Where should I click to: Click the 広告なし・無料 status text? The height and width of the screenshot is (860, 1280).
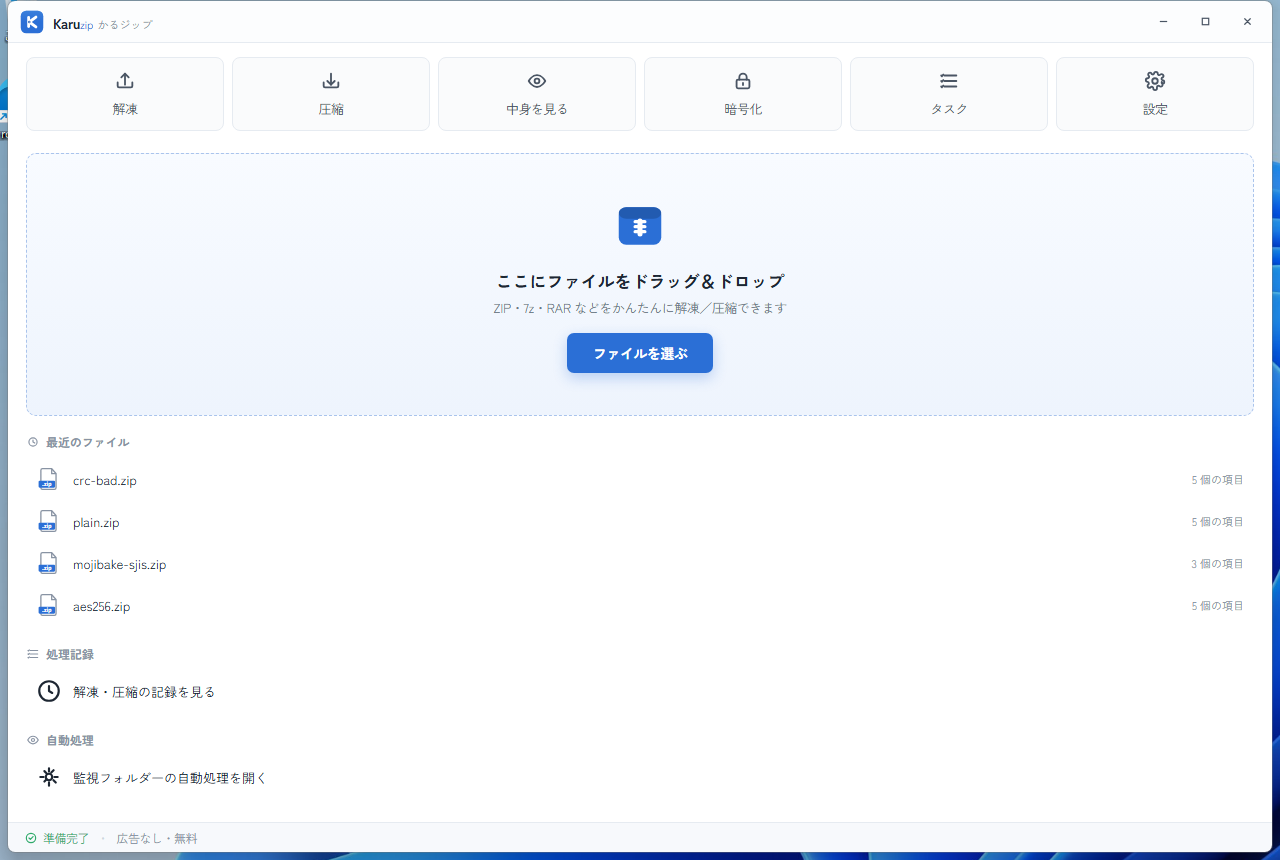click(x=157, y=839)
